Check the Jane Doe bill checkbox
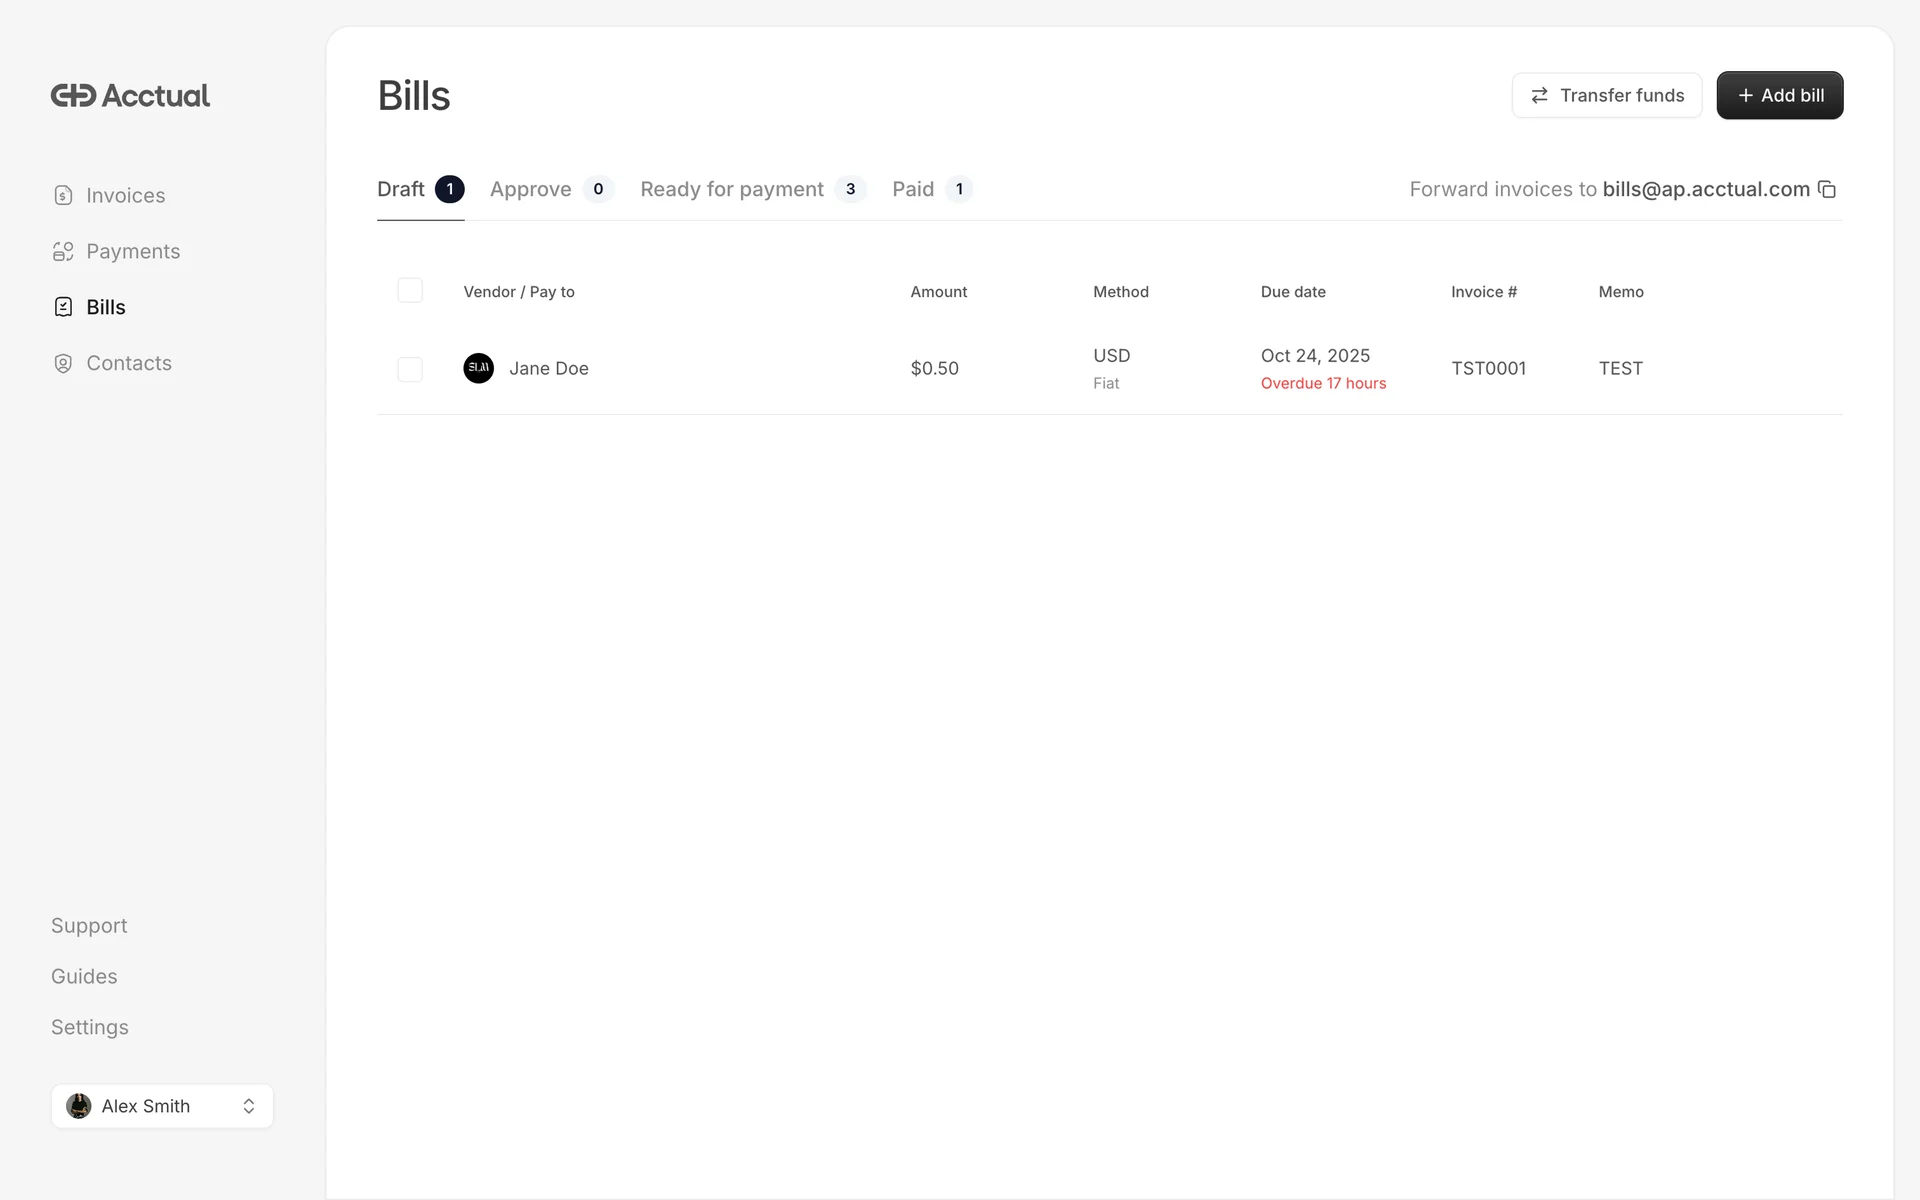Image resolution: width=1920 pixels, height=1200 pixels. tap(410, 369)
